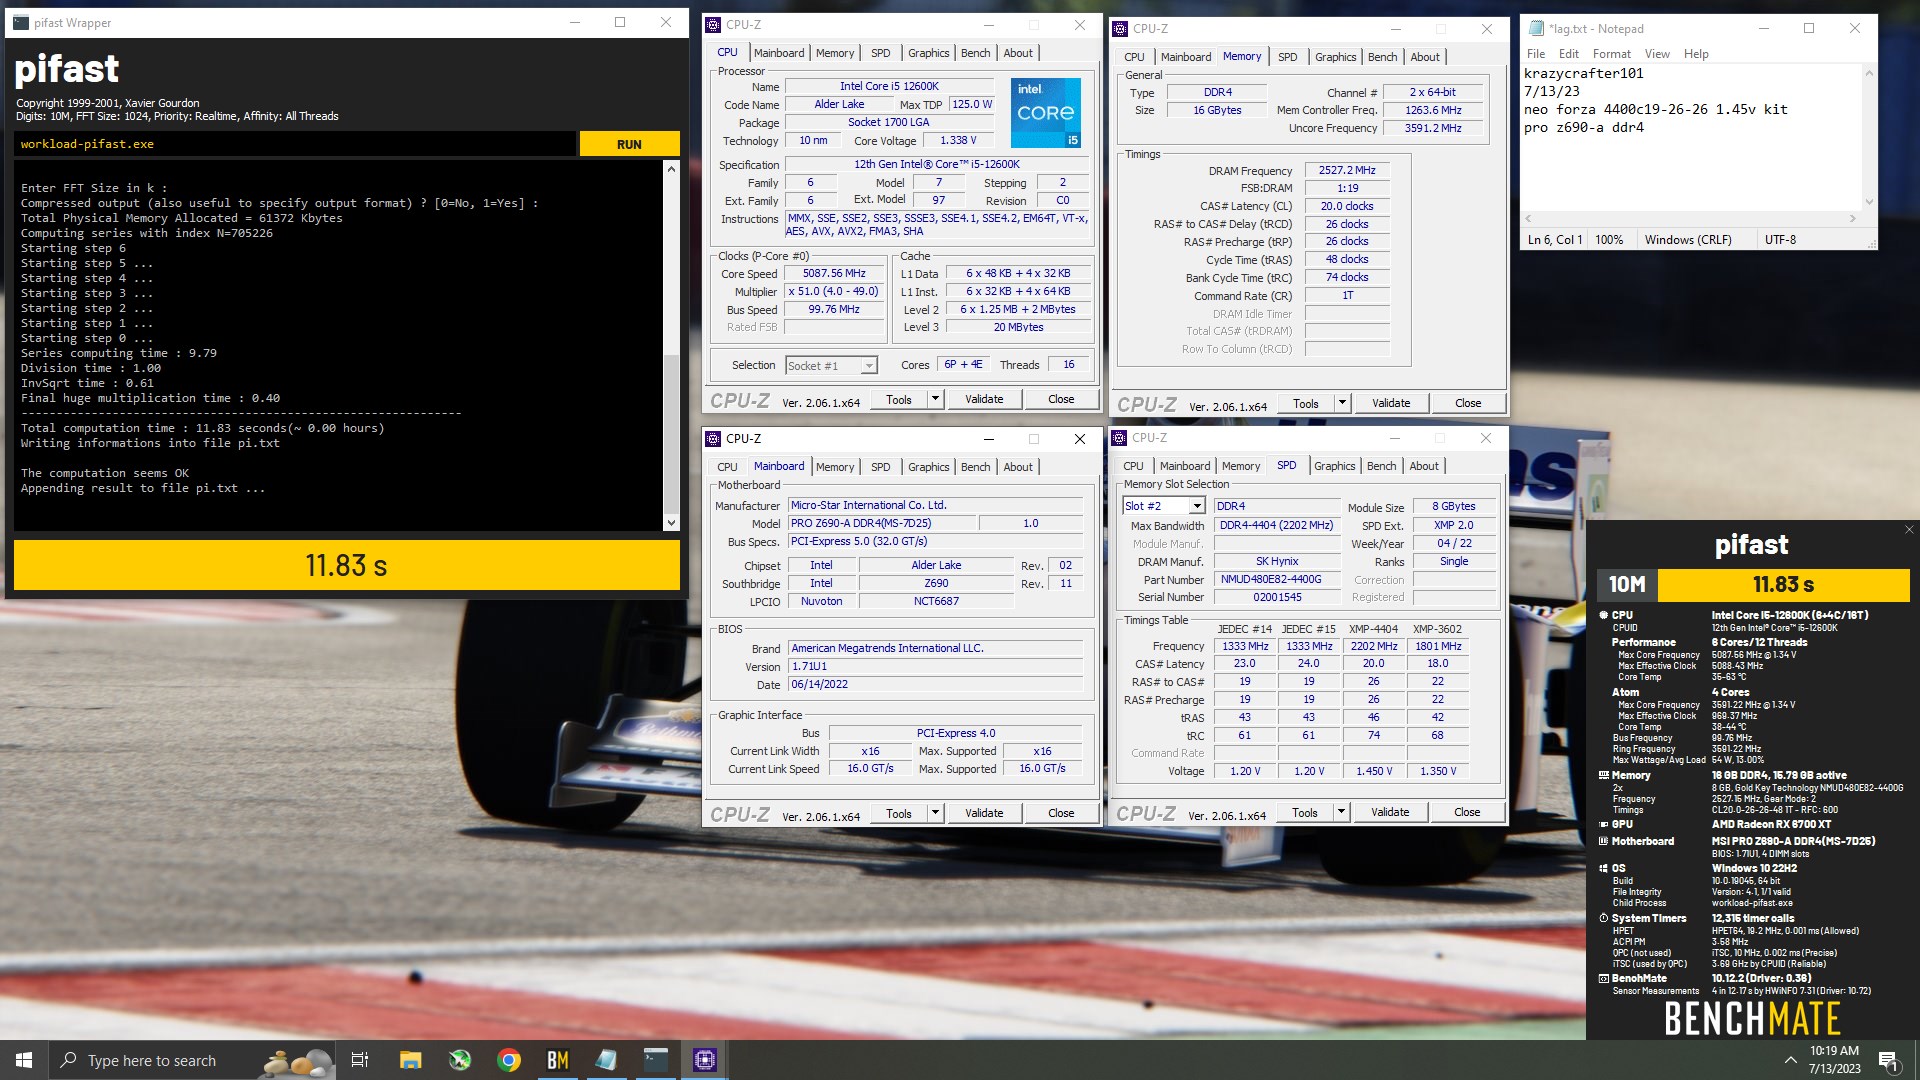Open the console window taskbar icon

coord(656,1060)
